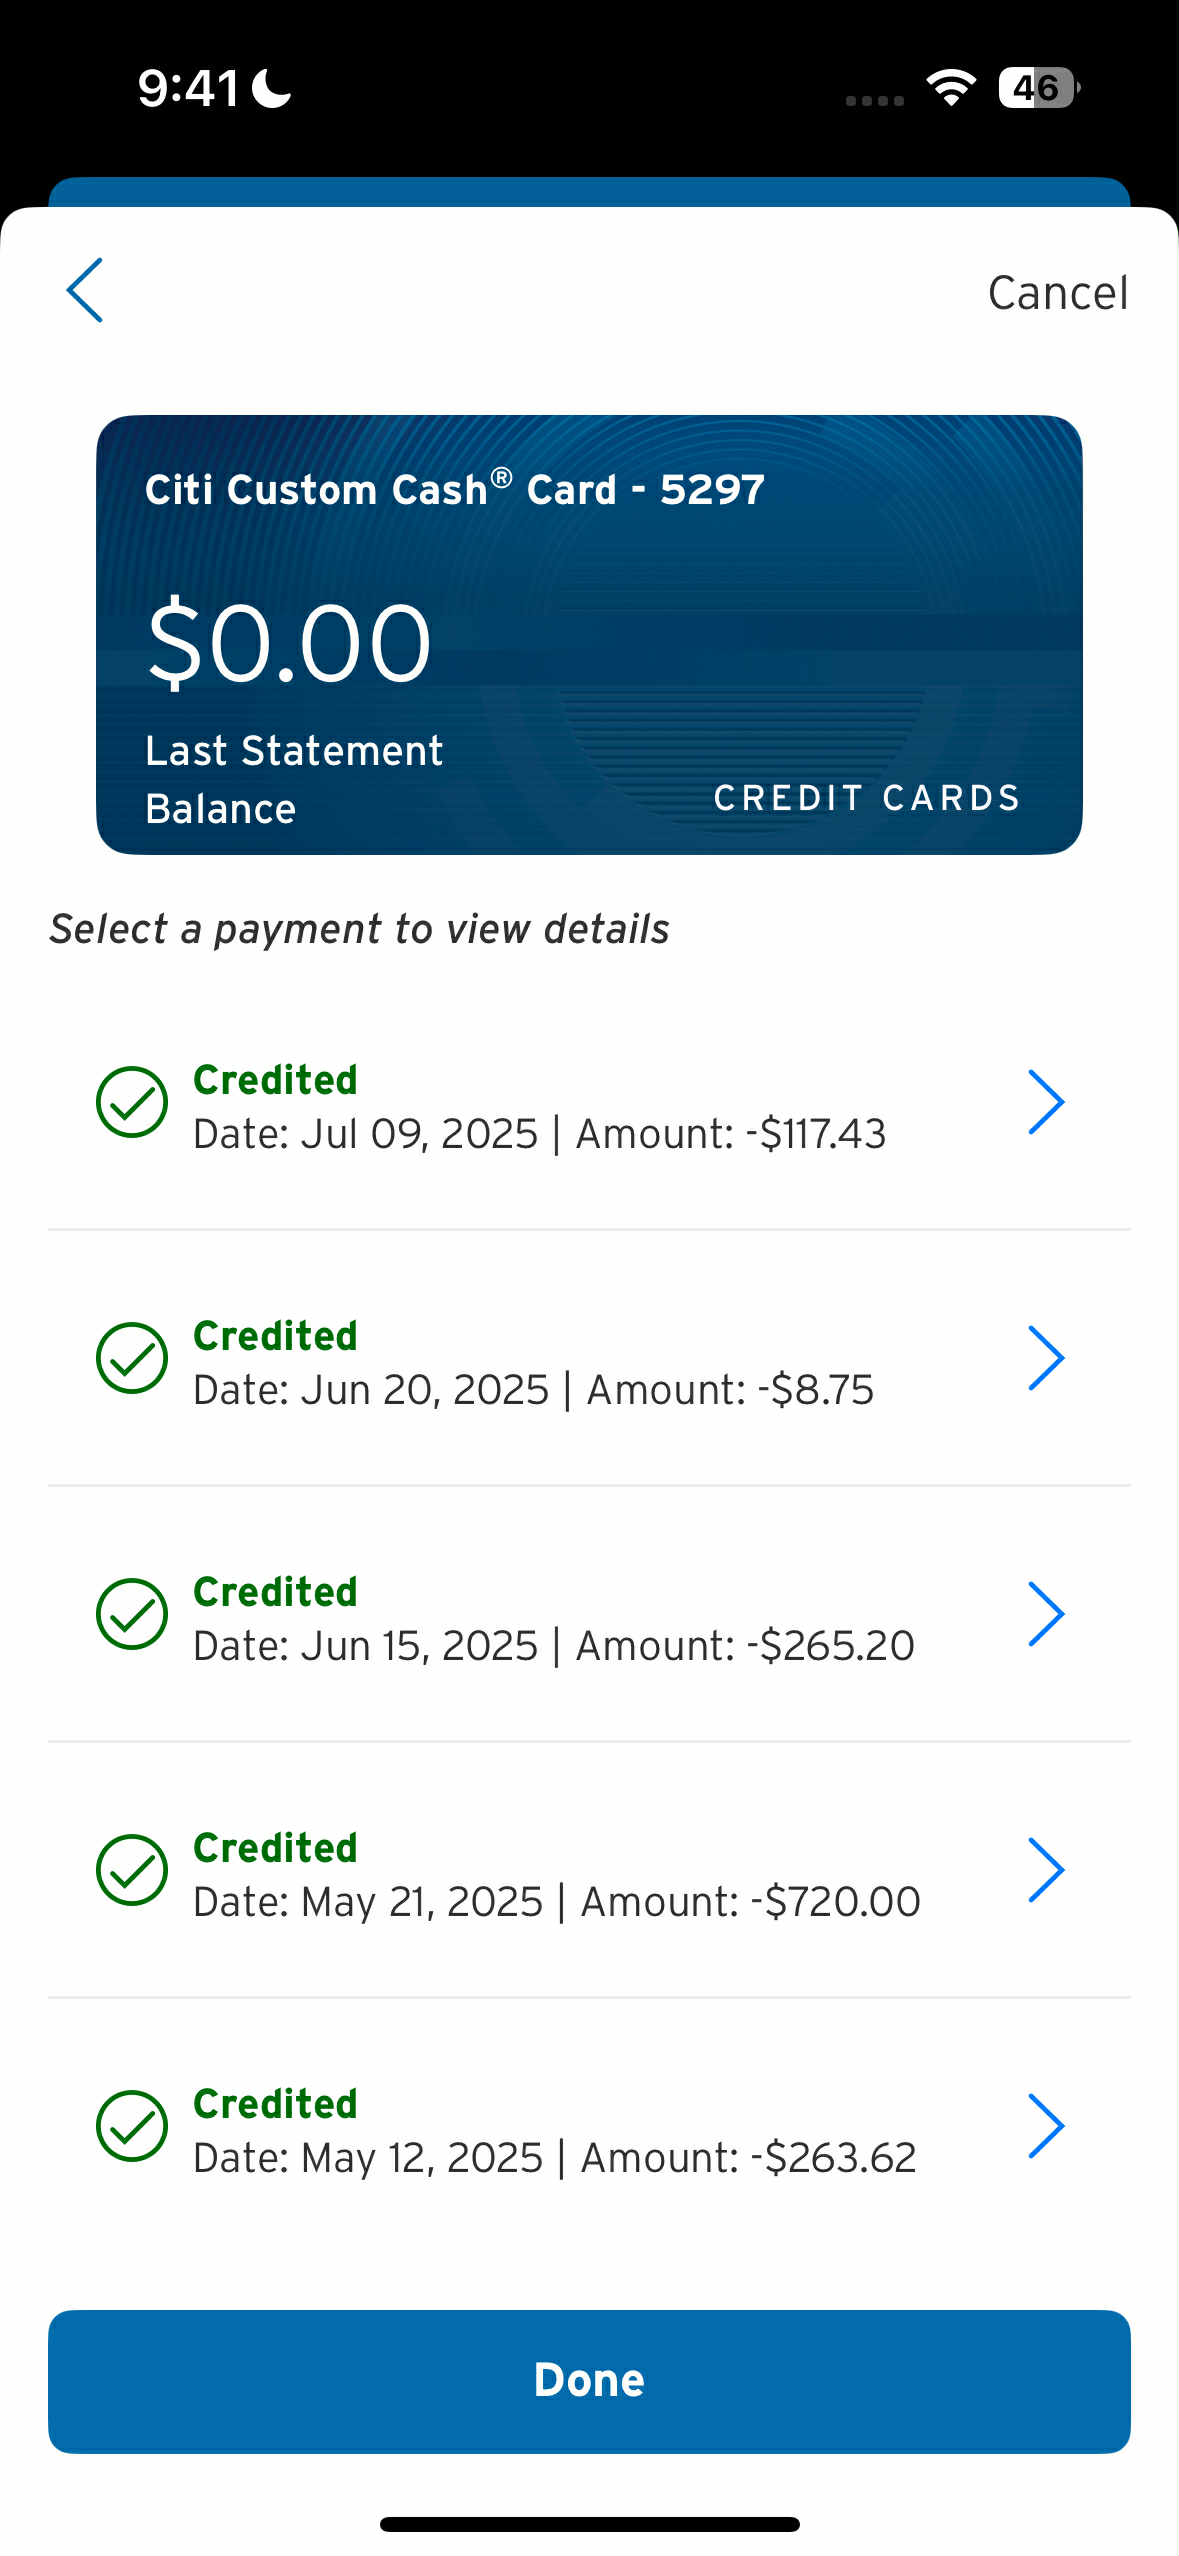Tap the green checkmark for May 12 payment
The image size is (1179, 2556).
[132, 2126]
